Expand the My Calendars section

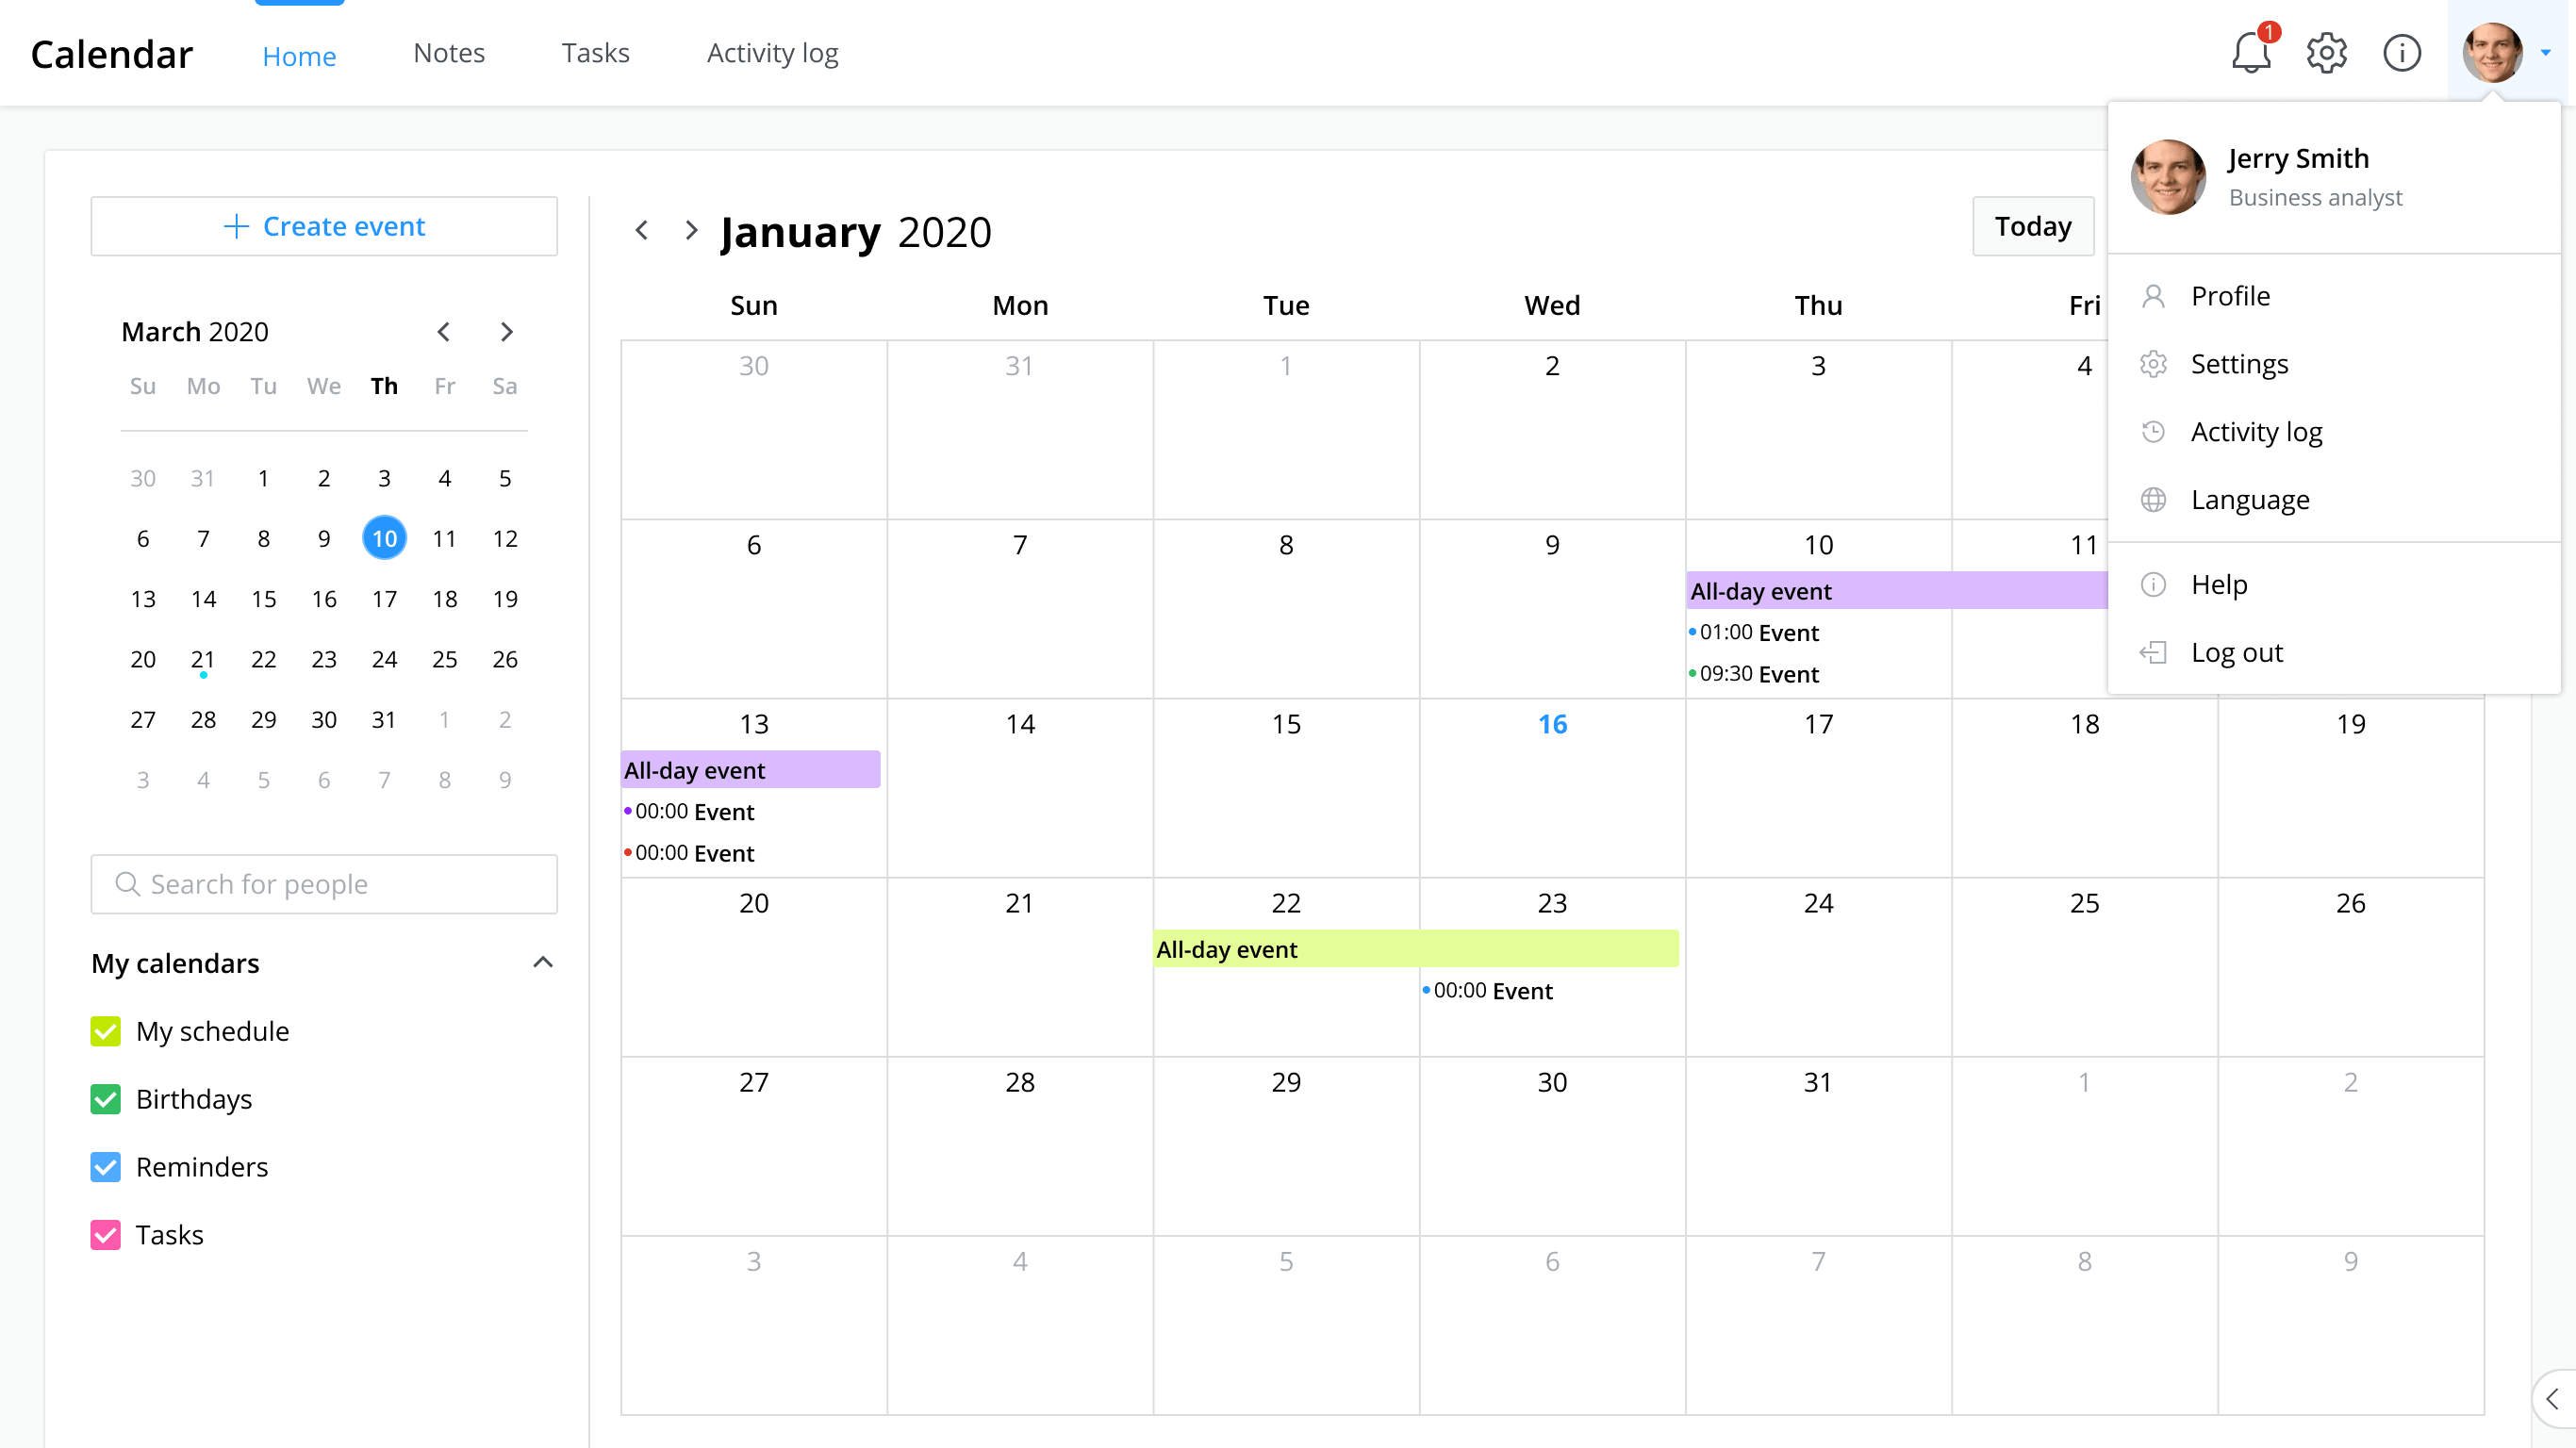point(543,962)
